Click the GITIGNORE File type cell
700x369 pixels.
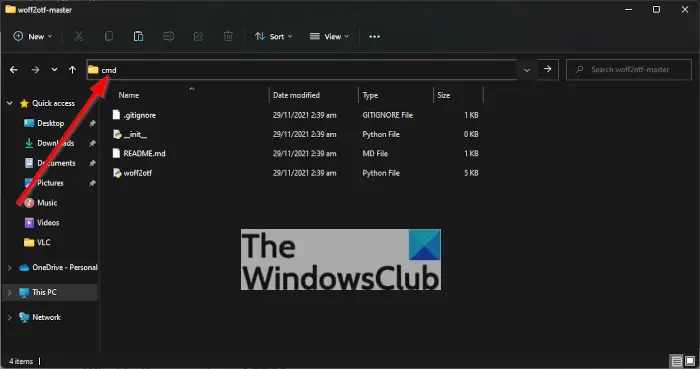coord(388,115)
